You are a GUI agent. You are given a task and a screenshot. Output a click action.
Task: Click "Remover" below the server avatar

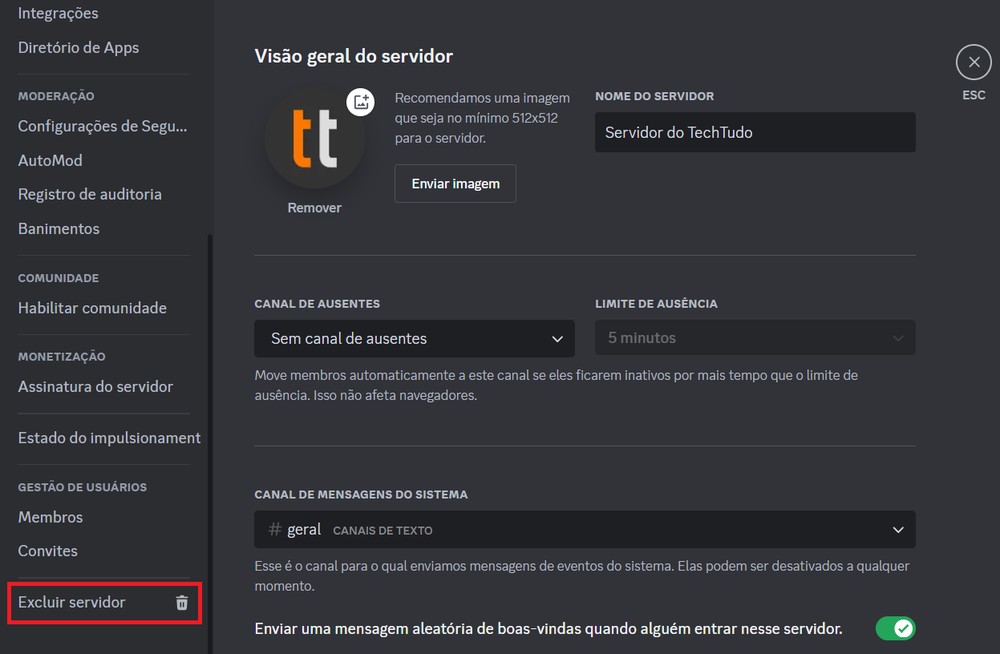click(x=314, y=207)
